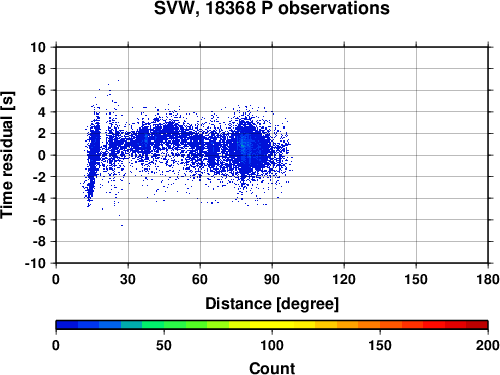The width and height of the screenshot is (500, 375).
Task: Click the title 'SVW, 18368 P observations'
Action: click(x=272, y=8)
